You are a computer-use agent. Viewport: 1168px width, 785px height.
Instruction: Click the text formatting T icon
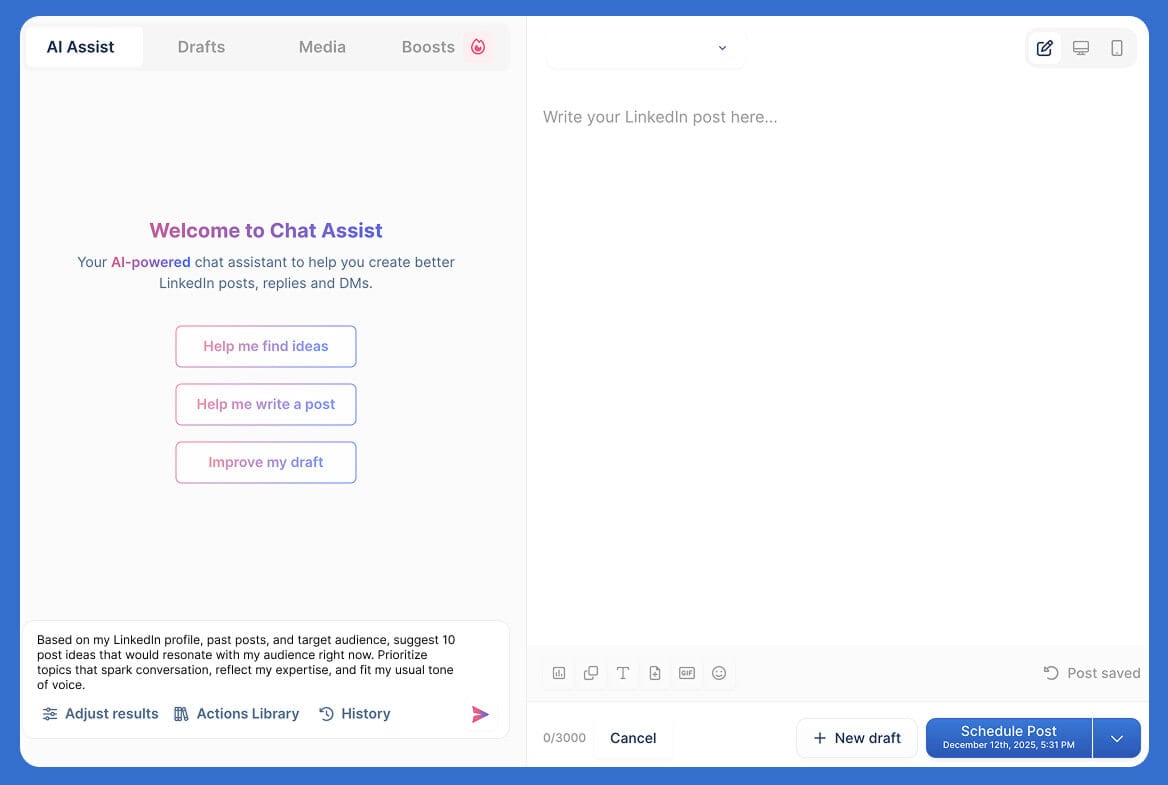[623, 673]
